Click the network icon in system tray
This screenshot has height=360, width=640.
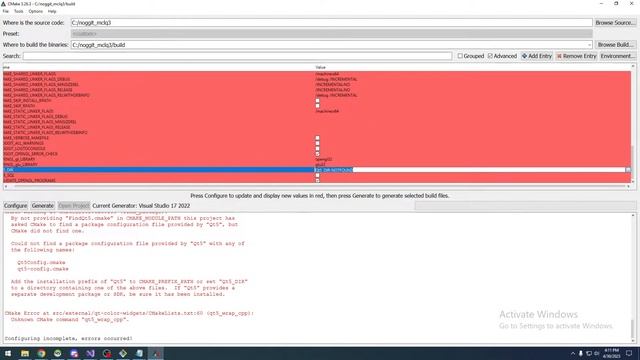point(589,353)
